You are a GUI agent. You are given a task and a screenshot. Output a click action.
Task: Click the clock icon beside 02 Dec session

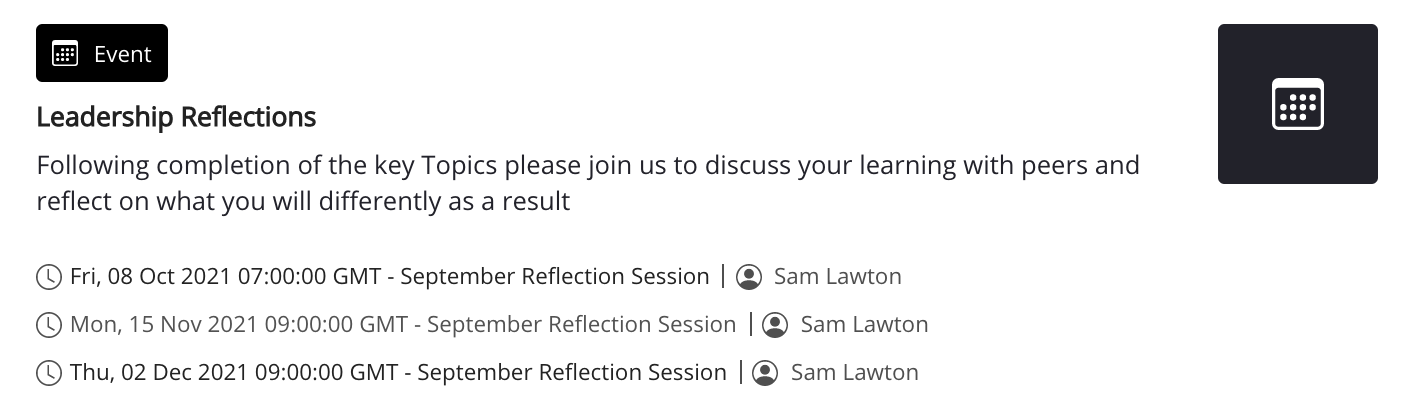48,374
